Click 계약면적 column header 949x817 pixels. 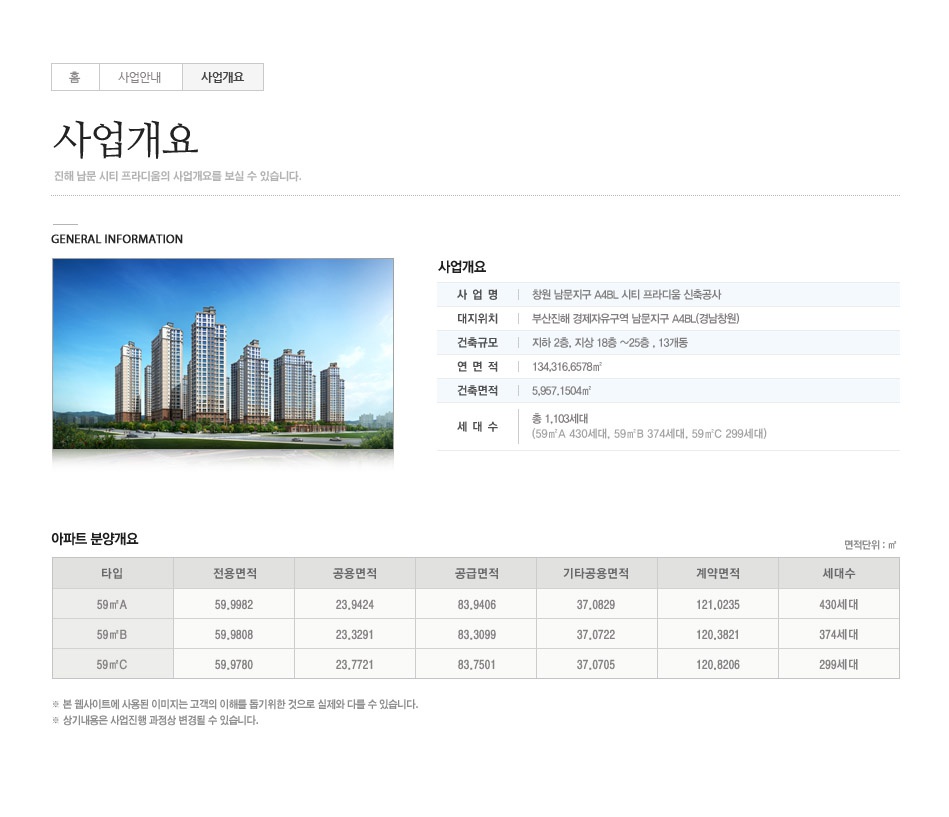[x=718, y=573]
